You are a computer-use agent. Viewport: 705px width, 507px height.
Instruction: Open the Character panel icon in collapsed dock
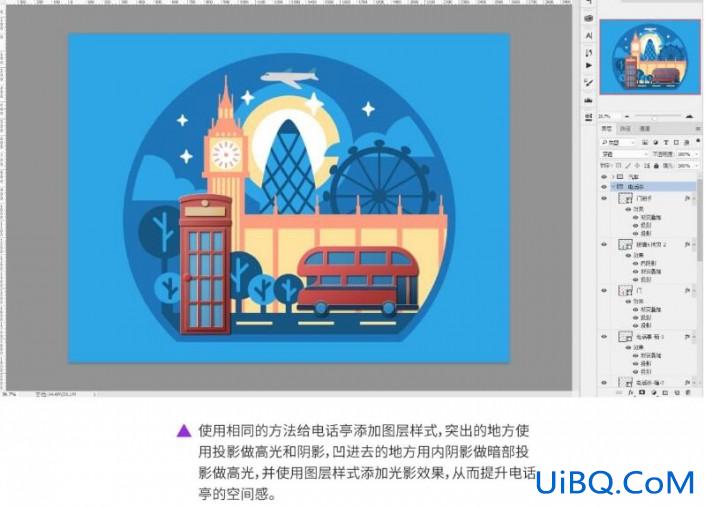click(589, 36)
